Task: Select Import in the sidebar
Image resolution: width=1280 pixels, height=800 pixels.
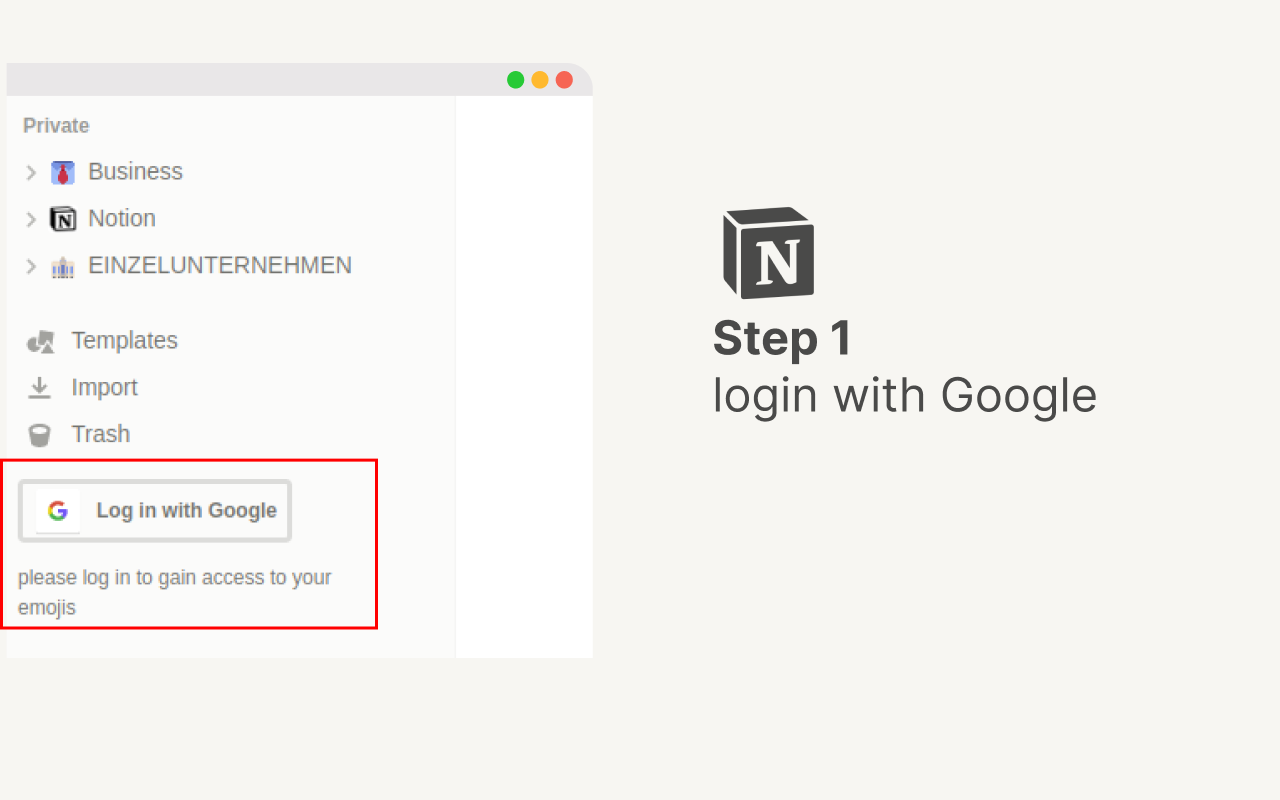Action: 104,387
